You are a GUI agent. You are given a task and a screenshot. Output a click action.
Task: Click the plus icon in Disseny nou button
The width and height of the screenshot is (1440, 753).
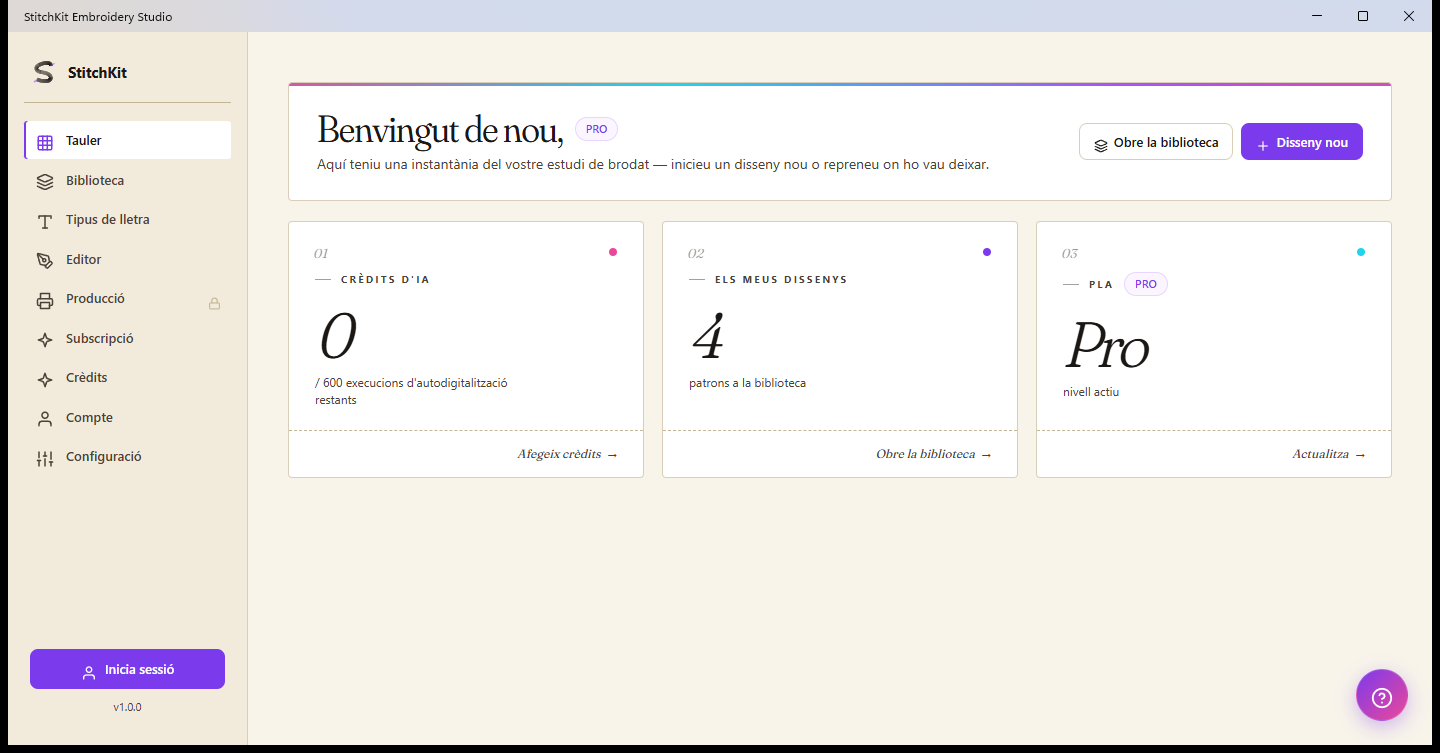pos(1263,145)
